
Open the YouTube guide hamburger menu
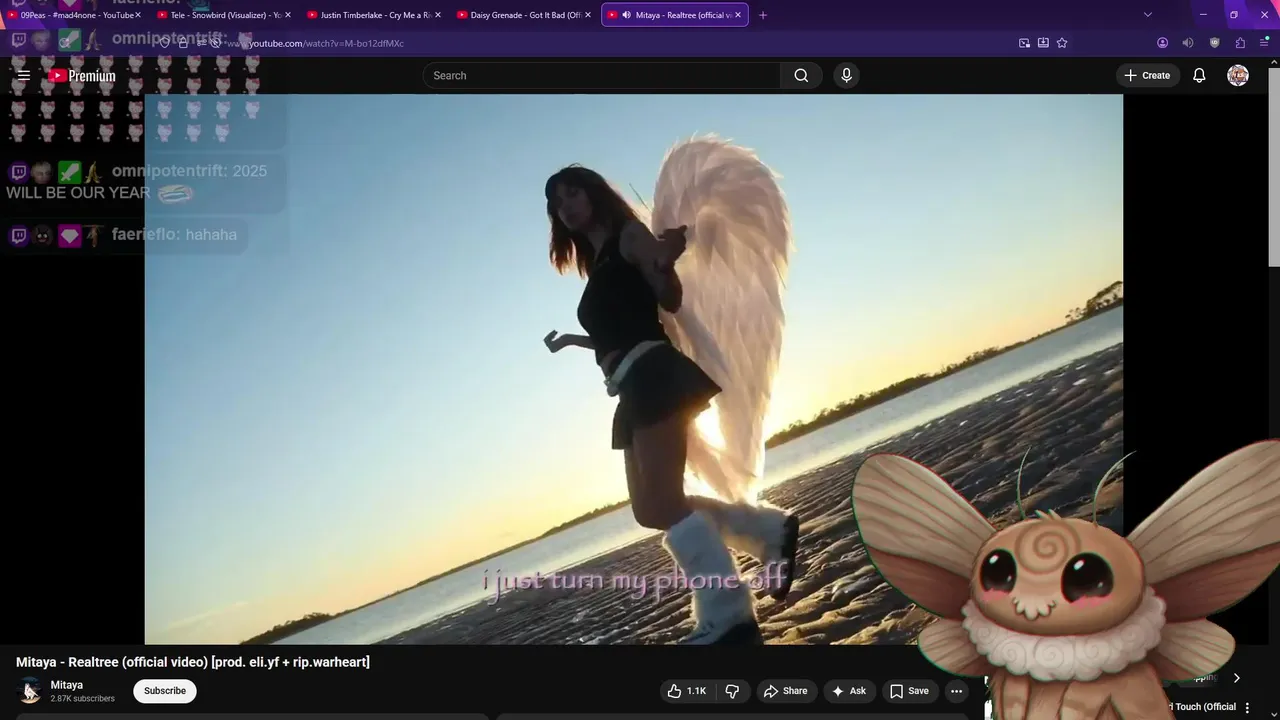[24, 75]
